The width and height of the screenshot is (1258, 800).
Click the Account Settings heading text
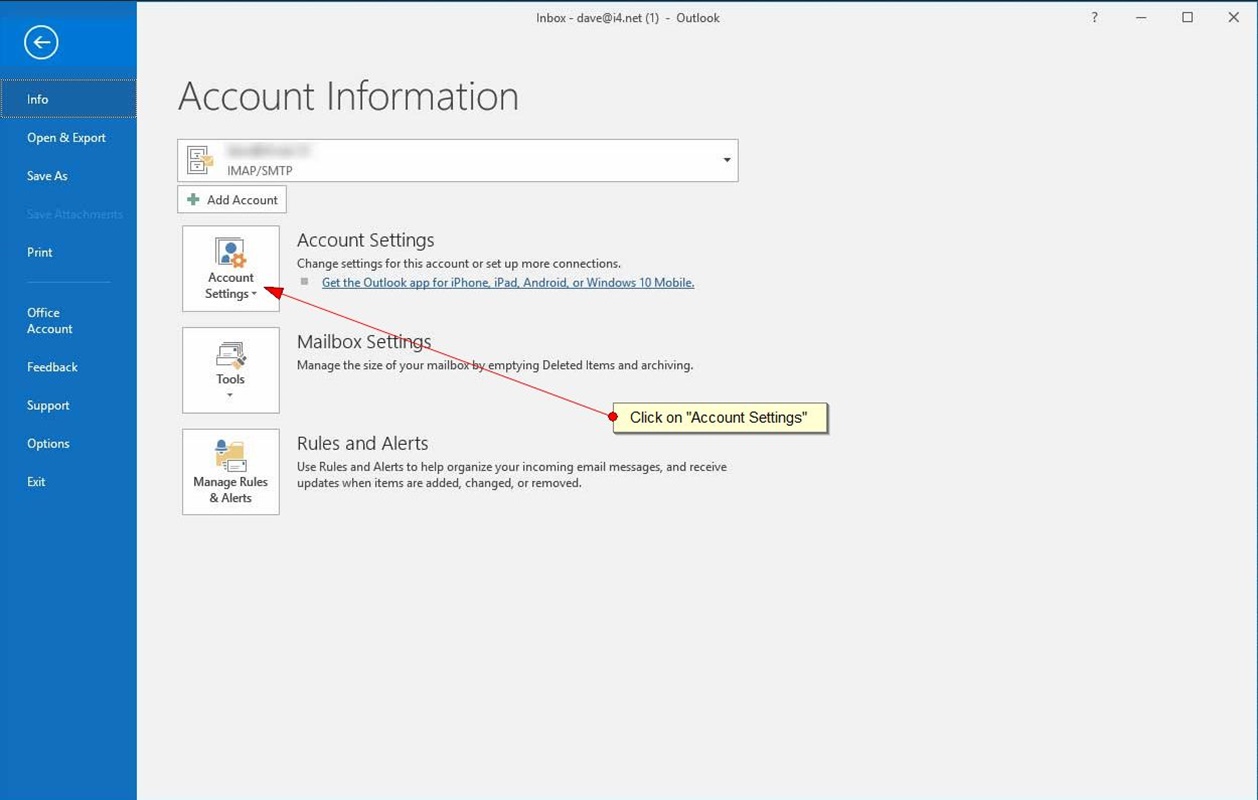[366, 240]
